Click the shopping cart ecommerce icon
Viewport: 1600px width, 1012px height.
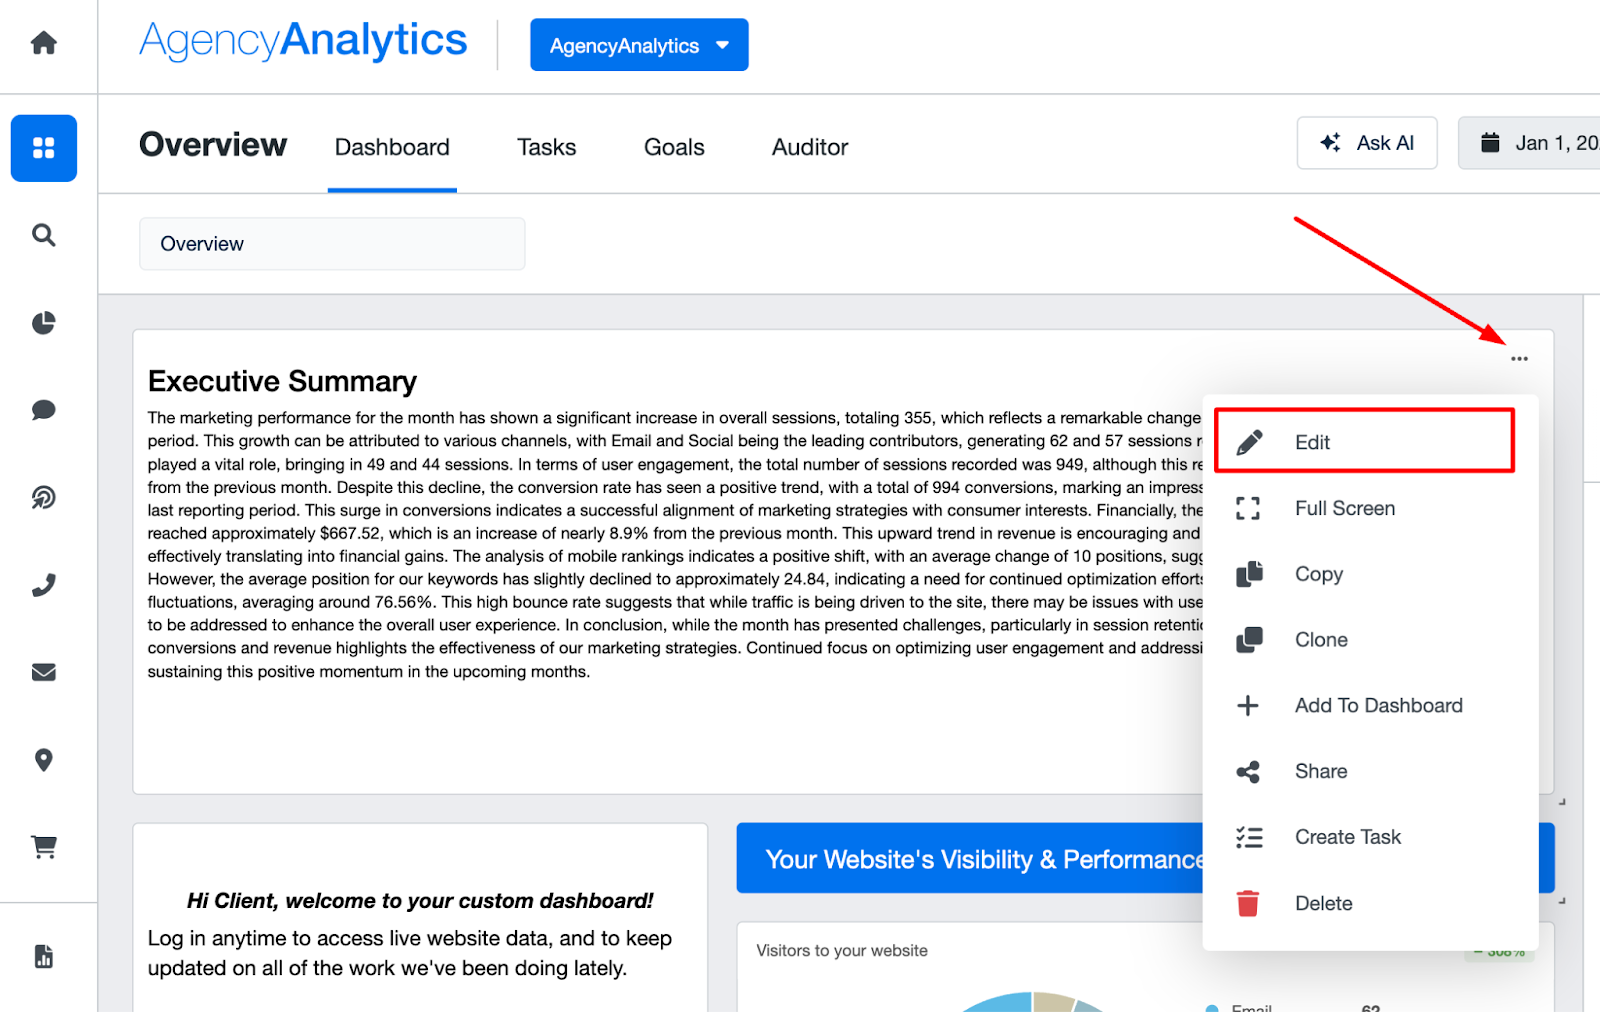tap(44, 847)
